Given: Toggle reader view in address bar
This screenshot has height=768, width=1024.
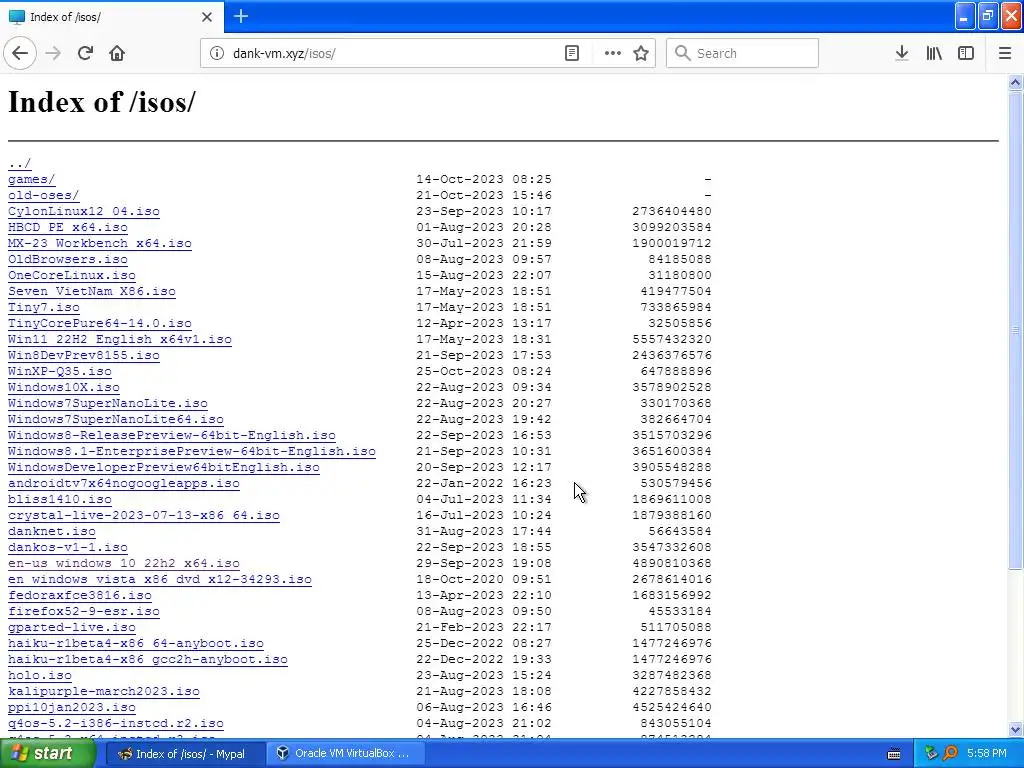Looking at the screenshot, I should click(x=571, y=53).
